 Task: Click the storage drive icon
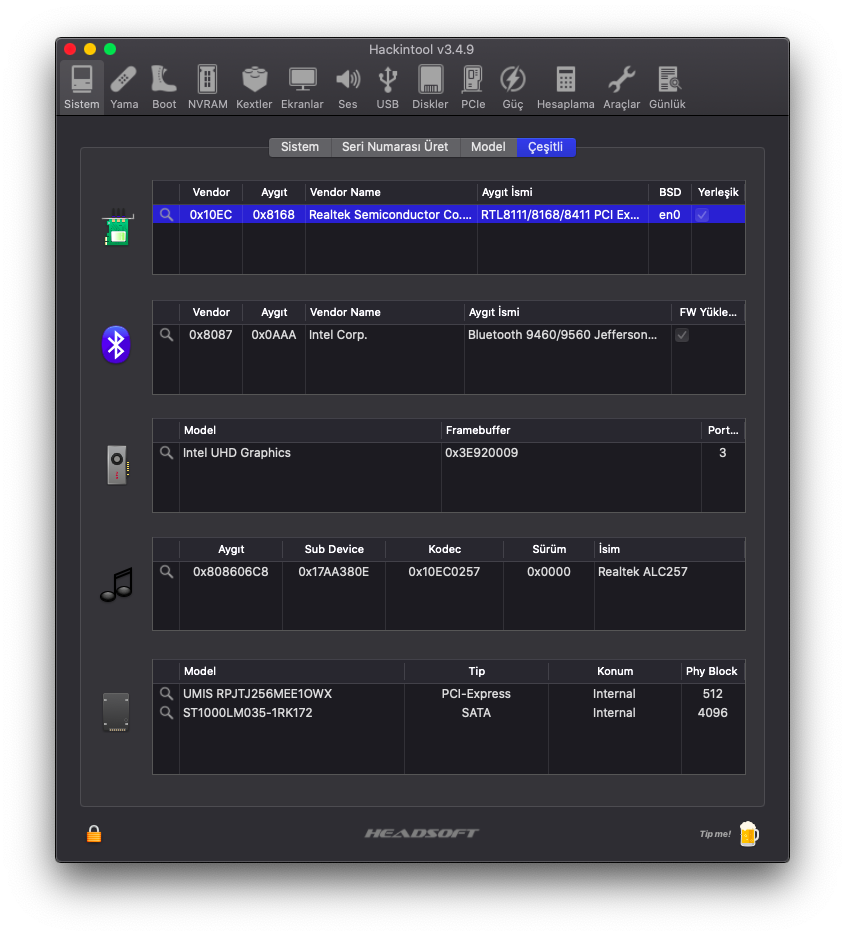click(116, 712)
